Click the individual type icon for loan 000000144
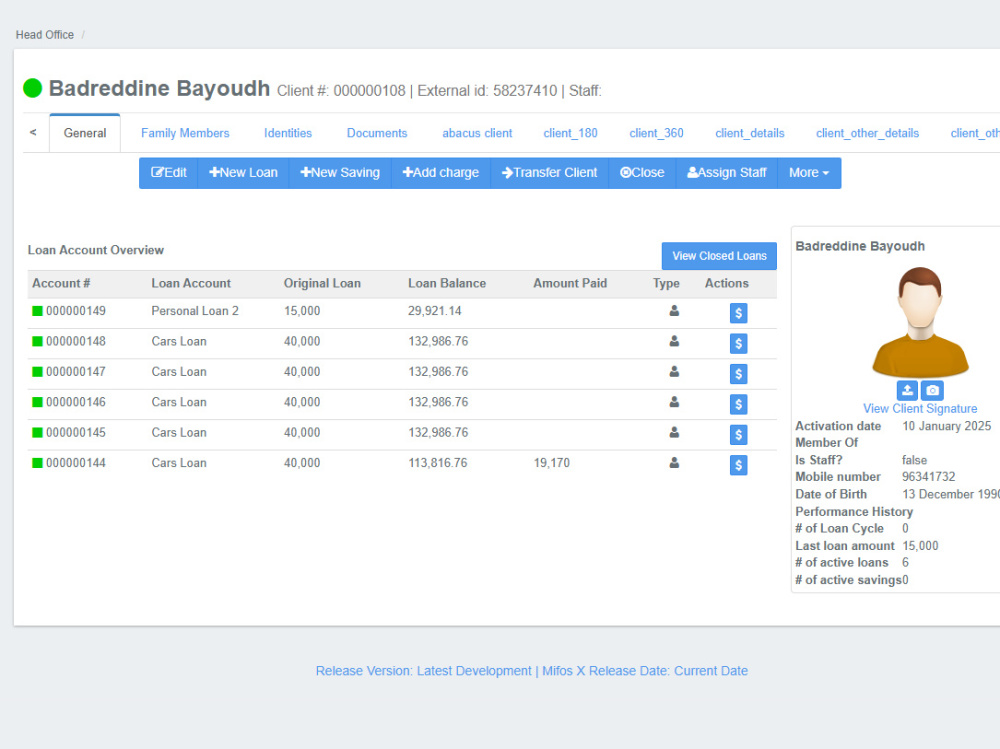This screenshot has width=1000, height=749. (674, 463)
